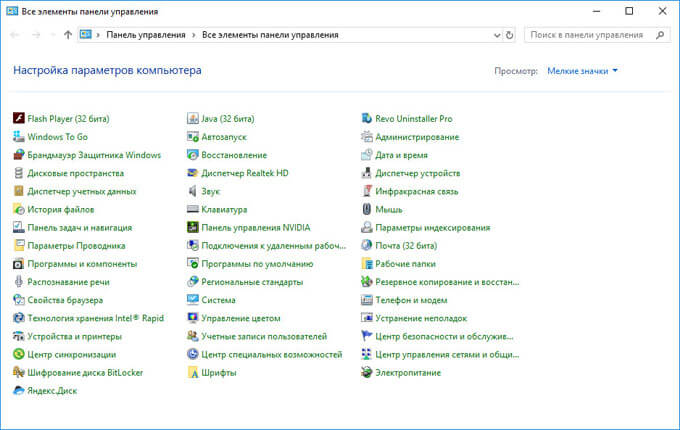Open the Администрирование icon
The width and height of the screenshot is (680, 430).
(x=366, y=137)
